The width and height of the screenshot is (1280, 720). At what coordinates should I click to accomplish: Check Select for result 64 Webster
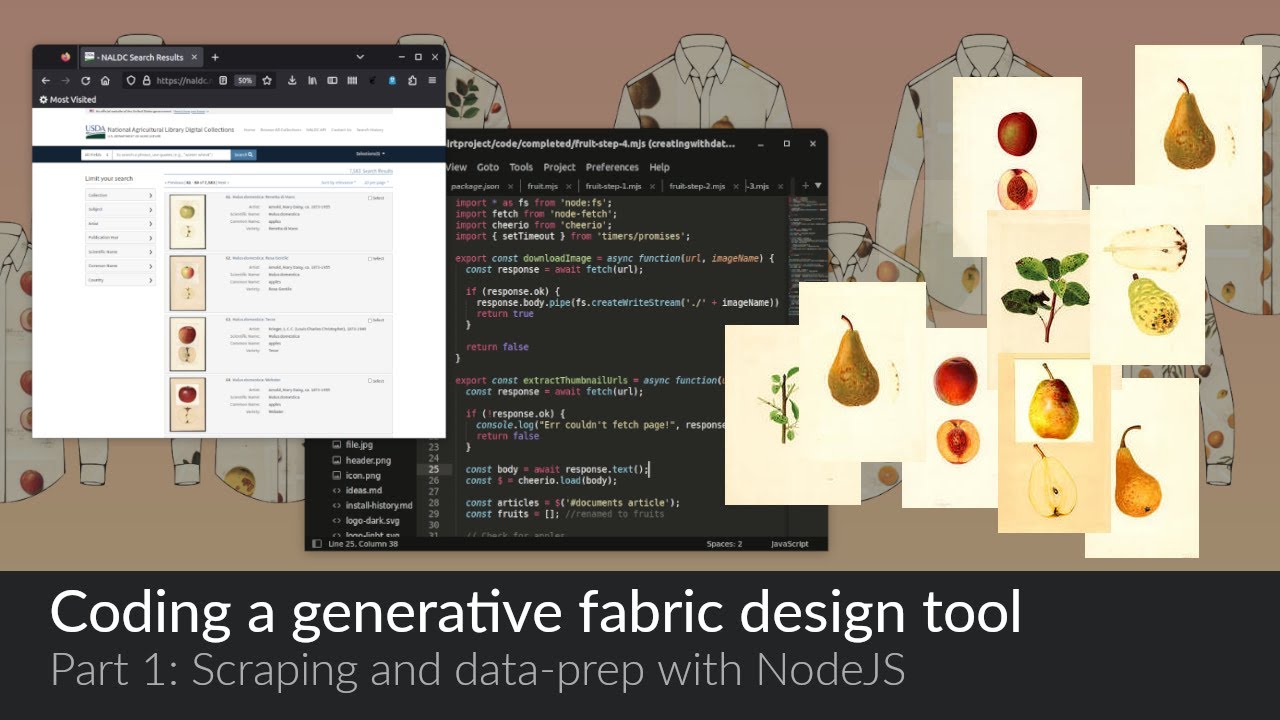pyautogui.click(x=370, y=381)
